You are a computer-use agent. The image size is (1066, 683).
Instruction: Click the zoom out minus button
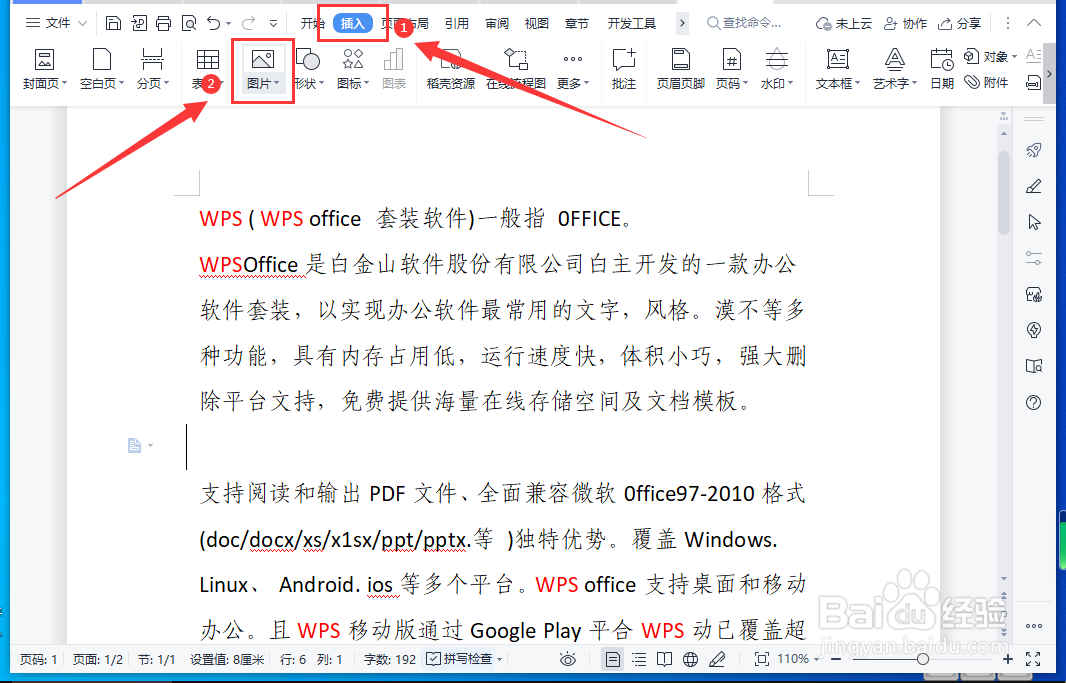[836, 659]
